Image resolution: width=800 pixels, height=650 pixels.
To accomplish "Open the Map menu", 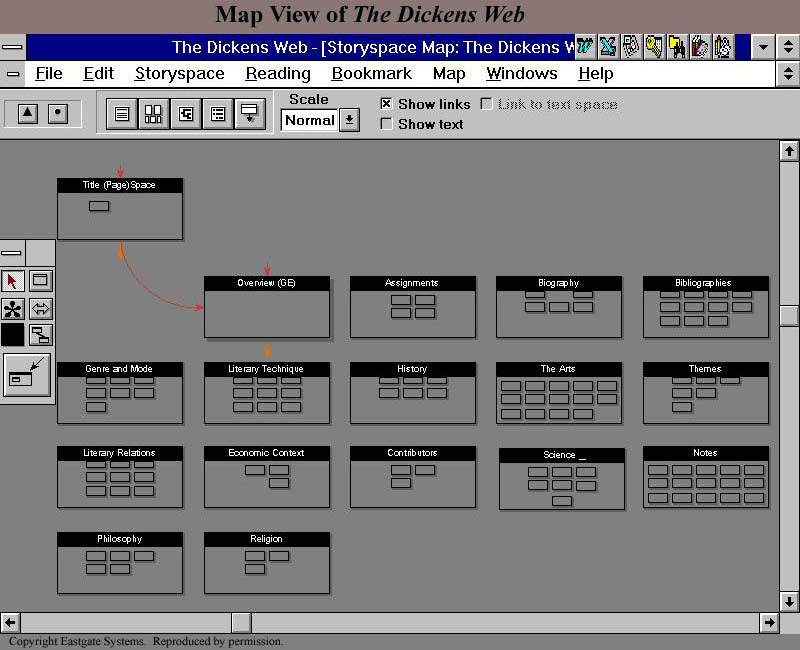I will (x=449, y=74).
